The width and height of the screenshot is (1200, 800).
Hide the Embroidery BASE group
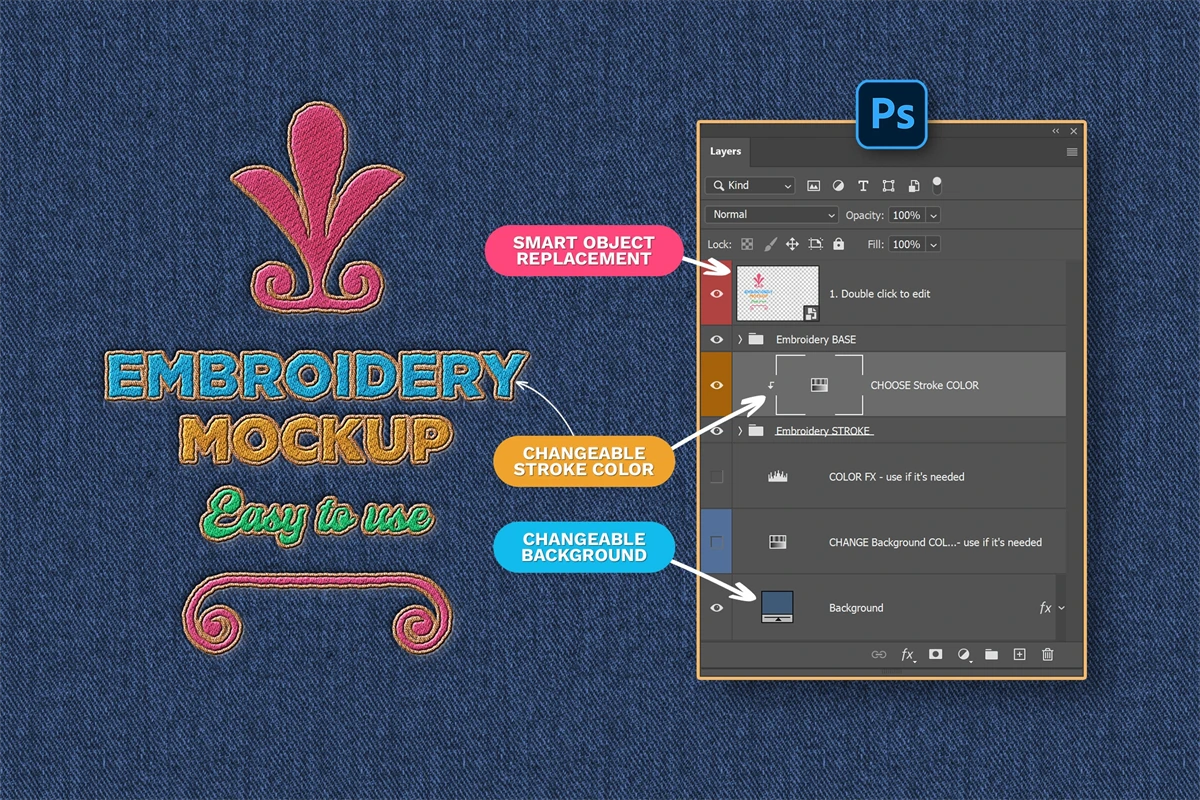coord(716,340)
